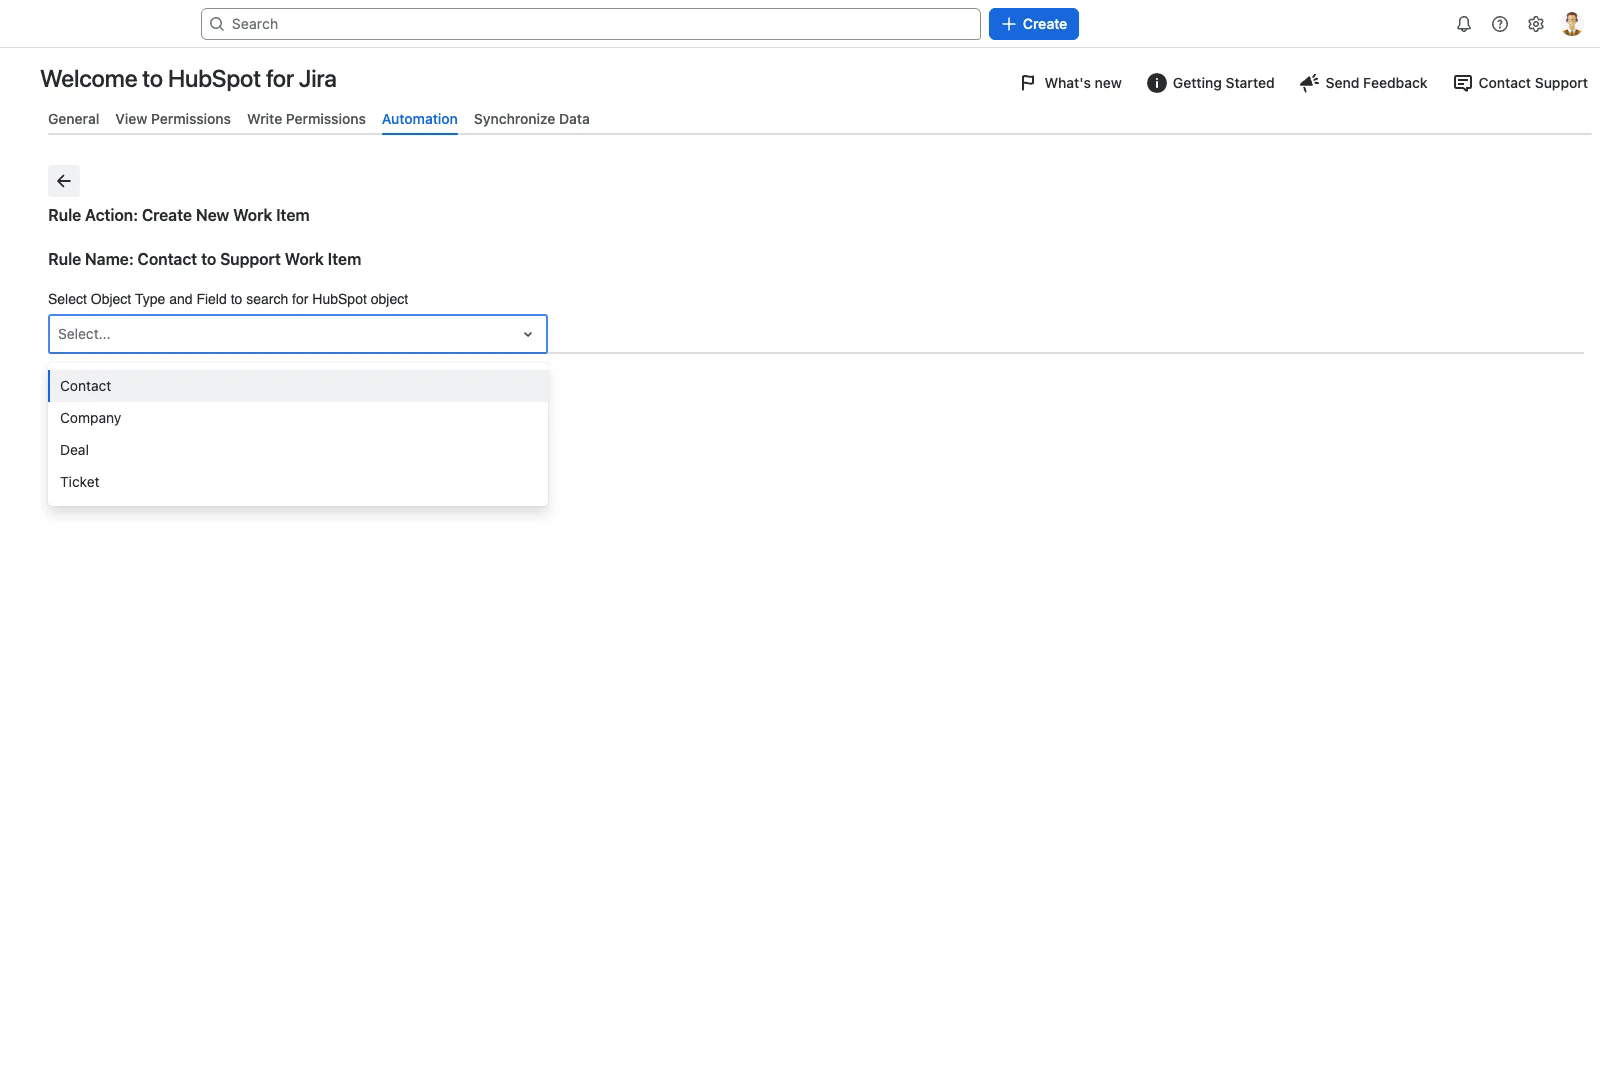Click the search magnifier icon
This screenshot has width=1600, height=1080.
pyautogui.click(x=217, y=24)
